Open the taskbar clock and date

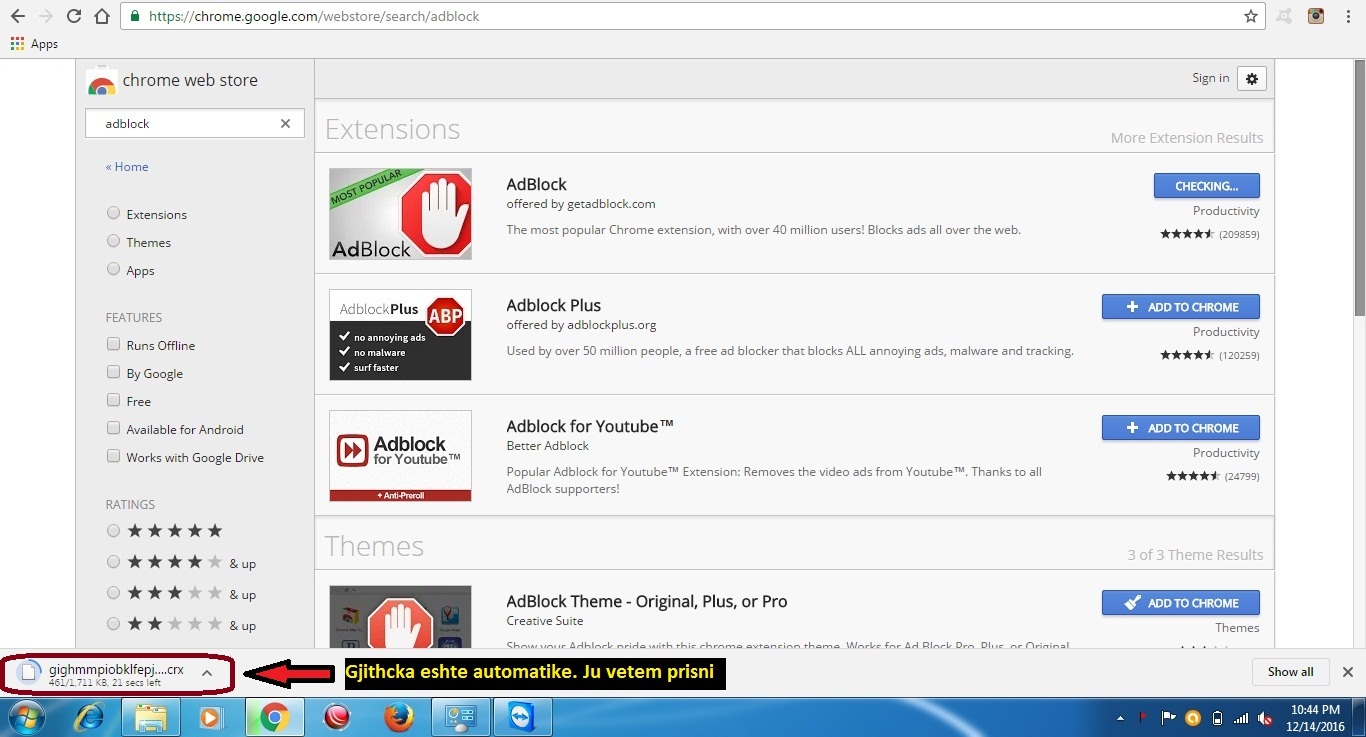point(1316,718)
